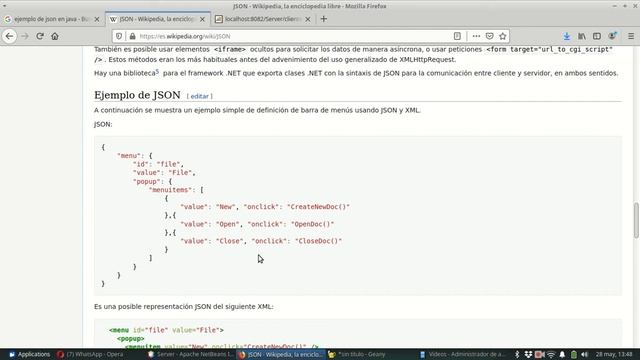Go back to the previous page
Image resolution: width=640 pixels, height=360 pixels.
click(9, 36)
